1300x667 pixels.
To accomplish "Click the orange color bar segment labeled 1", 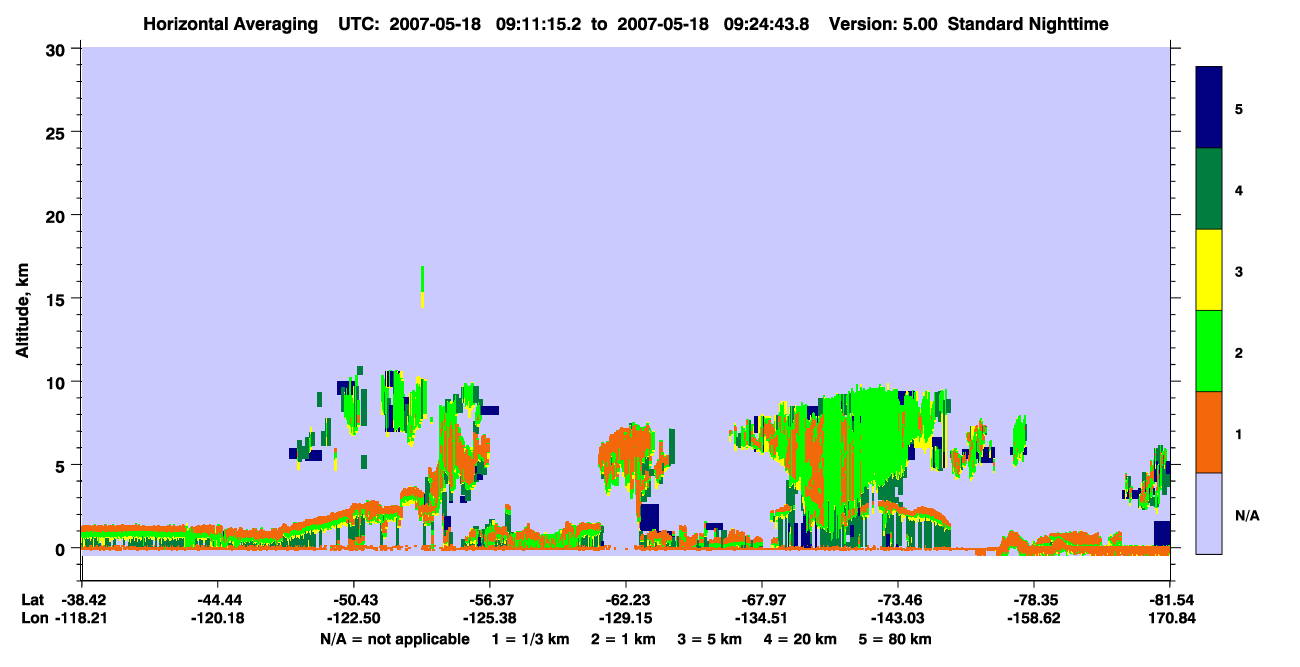I will pos(1209,432).
